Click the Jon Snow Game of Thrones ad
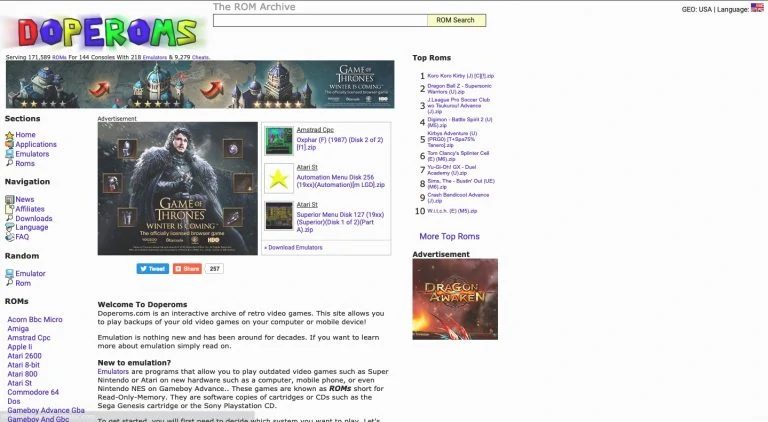The width and height of the screenshot is (768, 422). 177,188
